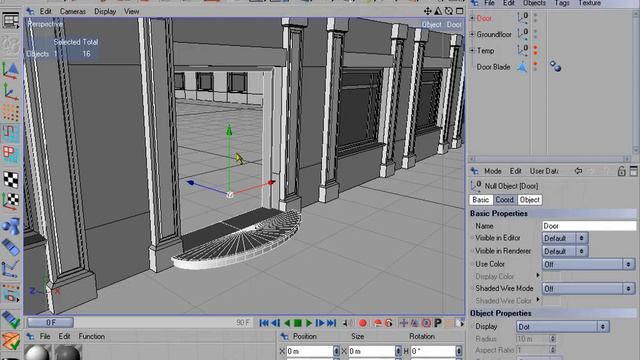Open viewport View menu
Image resolution: width=640 pixels, height=360 pixels.
tap(131, 11)
